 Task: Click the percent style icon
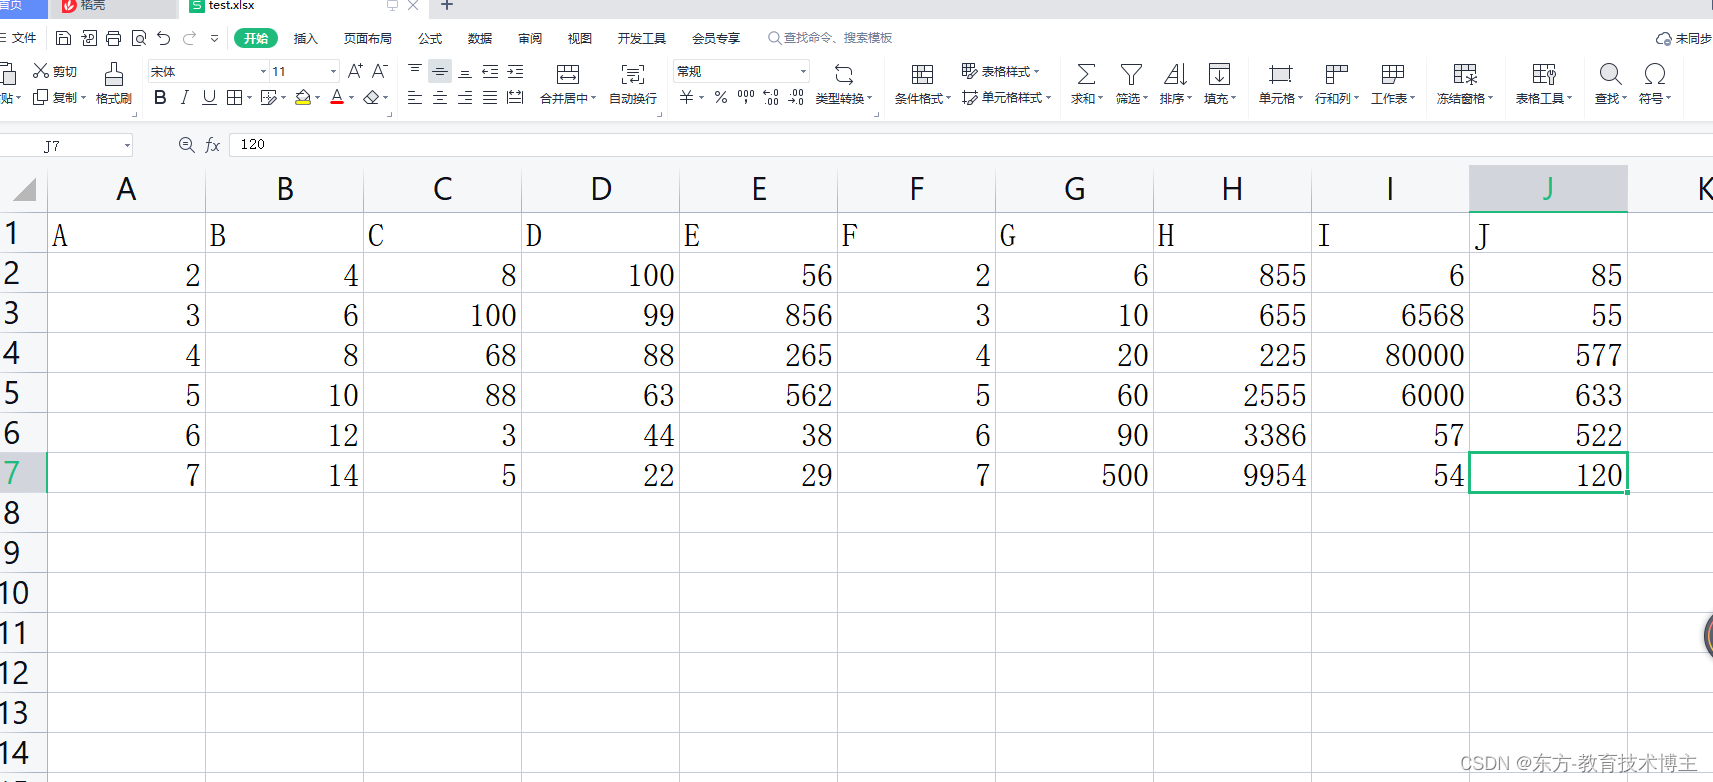tap(720, 97)
